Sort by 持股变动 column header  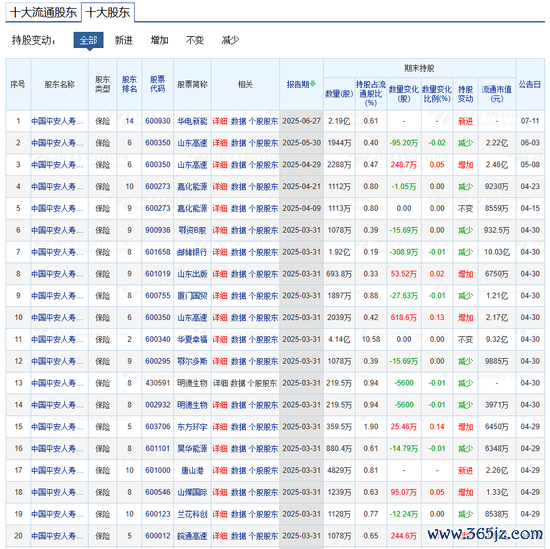point(465,94)
